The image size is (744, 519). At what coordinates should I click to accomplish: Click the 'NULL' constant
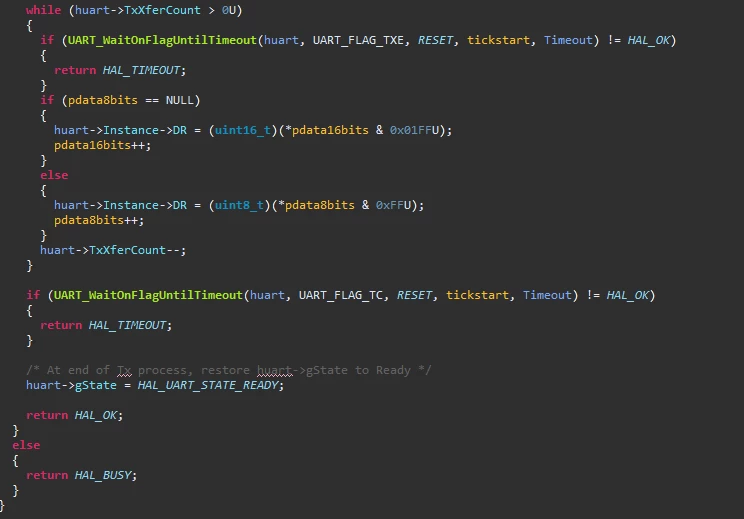click(x=179, y=100)
